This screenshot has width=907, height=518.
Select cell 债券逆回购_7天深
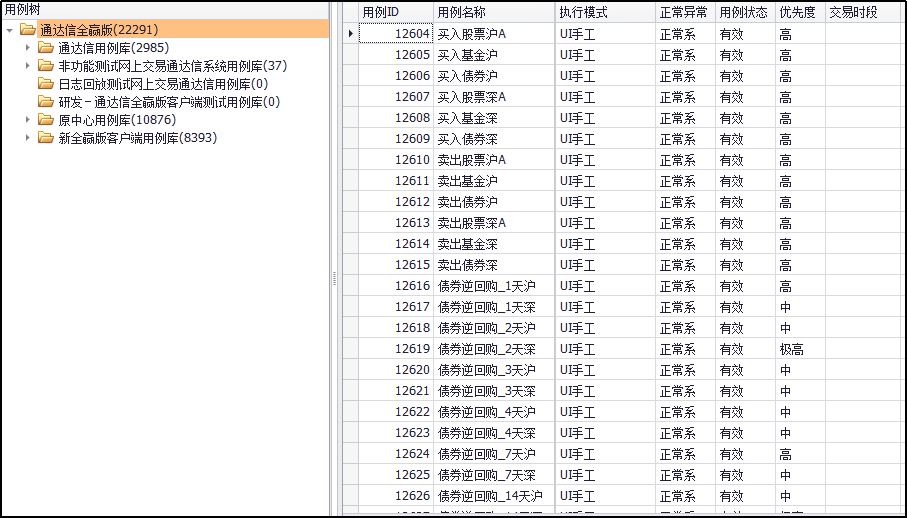coord(494,475)
